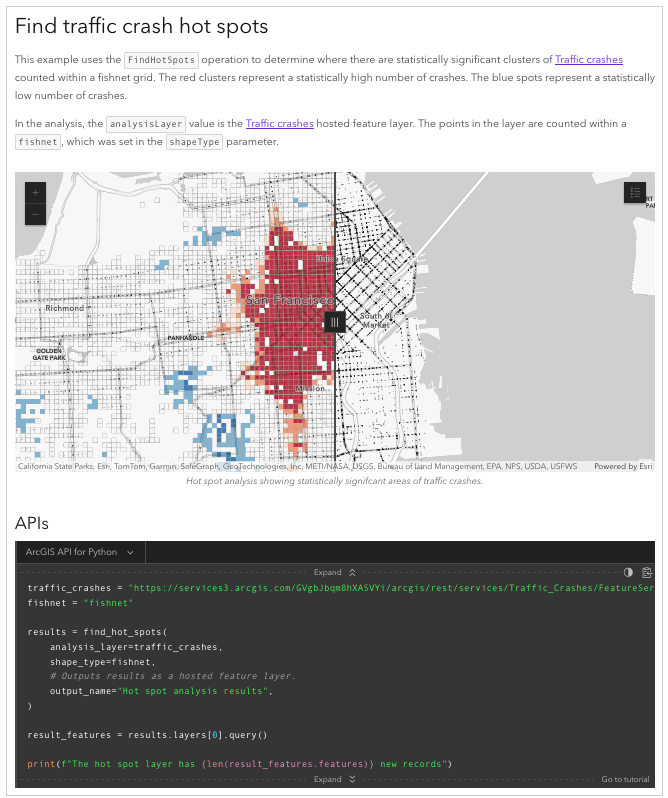This screenshot has width=668, height=798.
Task: Zoom out on the map
Action: [x=36, y=214]
